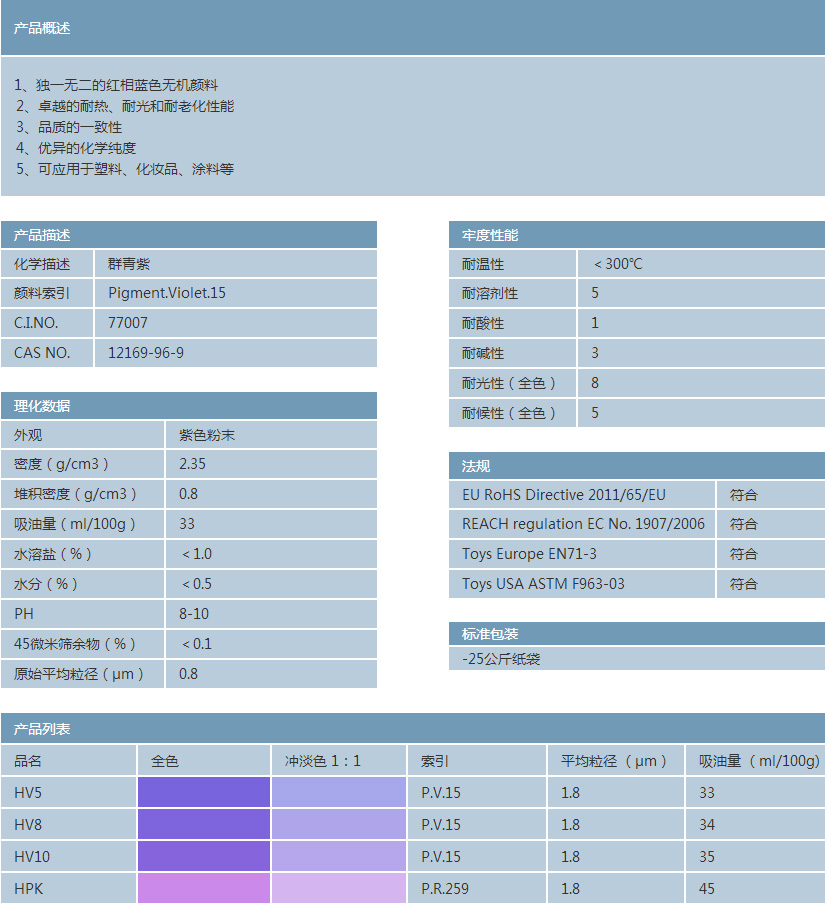Click the HV5 row index 'P.V.15'
Screen dimensions: 826x905
(x=441, y=792)
